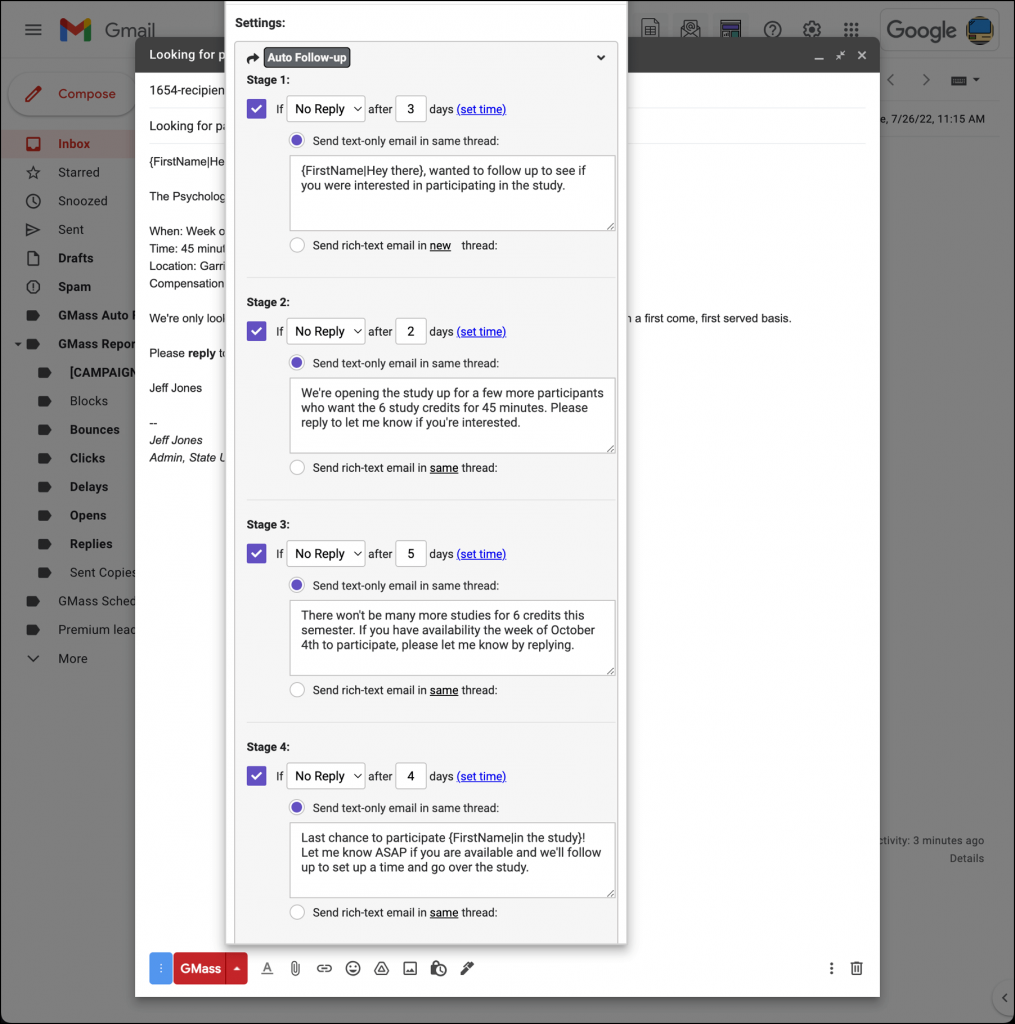
Task: Toggle confidential mode for the draft
Action: (x=438, y=968)
